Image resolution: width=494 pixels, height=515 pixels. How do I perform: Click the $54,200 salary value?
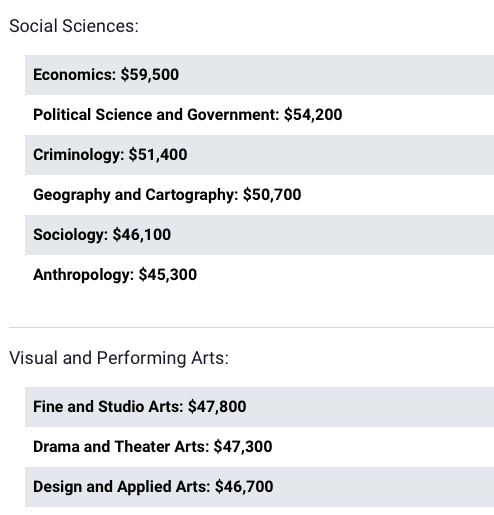[313, 115]
